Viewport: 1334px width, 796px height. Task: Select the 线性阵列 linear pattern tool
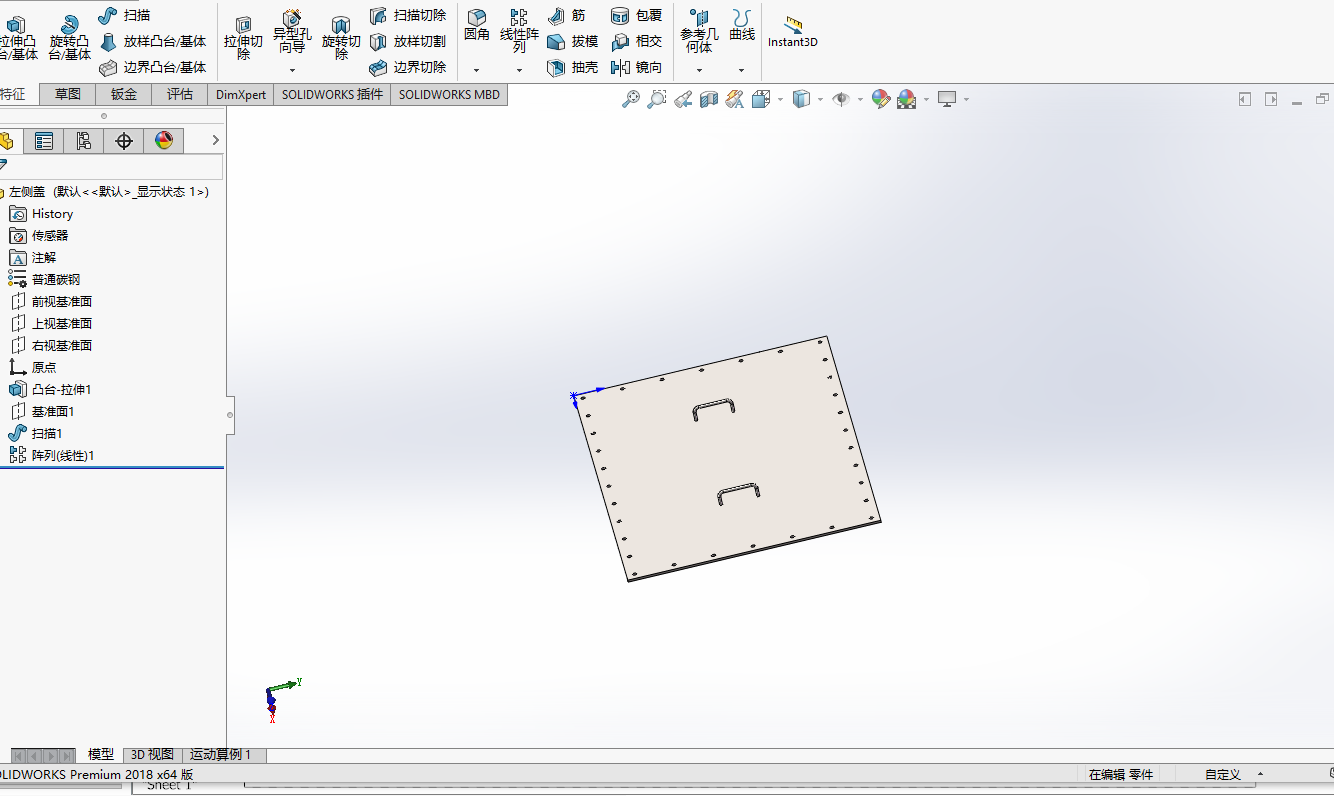pos(519,30)
